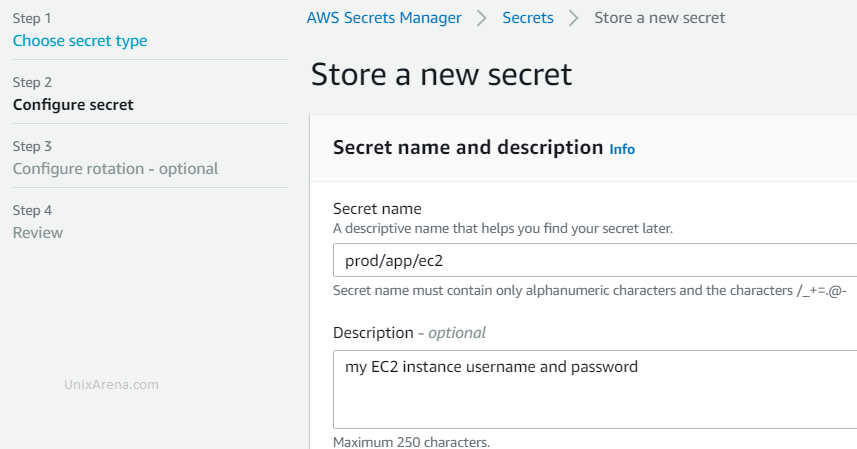The height and width of the screenshot is (449, 857).
Task: Click the Step 4 label
Action: point(32,210)
